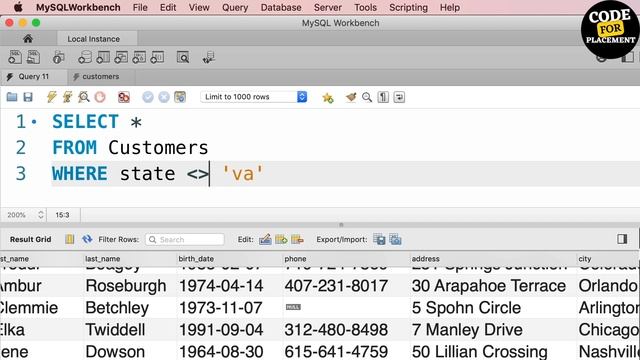Toggle continue-on-error red icon
The width and height of the screenshot is (640, 360).
(x=124, y=97)
